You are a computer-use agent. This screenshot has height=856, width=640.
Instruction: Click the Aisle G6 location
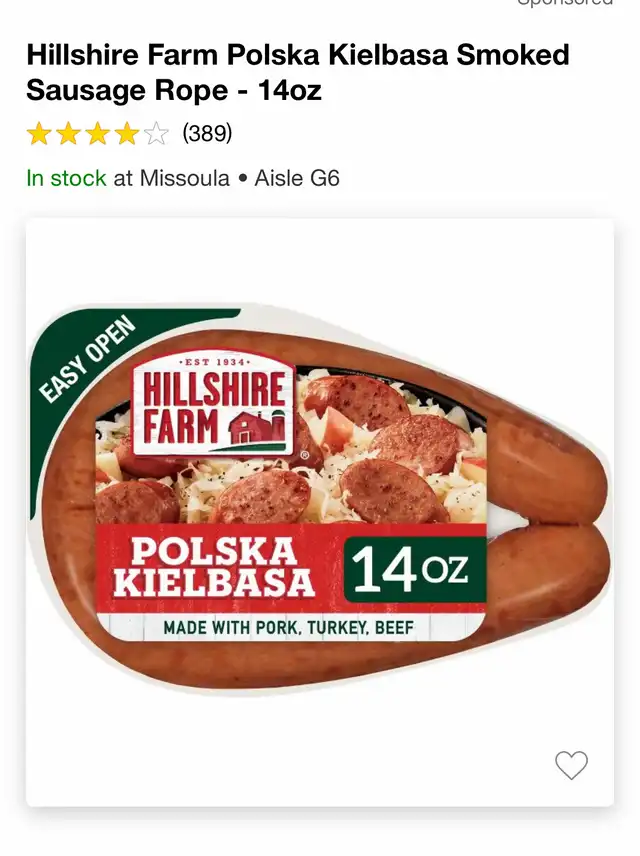297,179
